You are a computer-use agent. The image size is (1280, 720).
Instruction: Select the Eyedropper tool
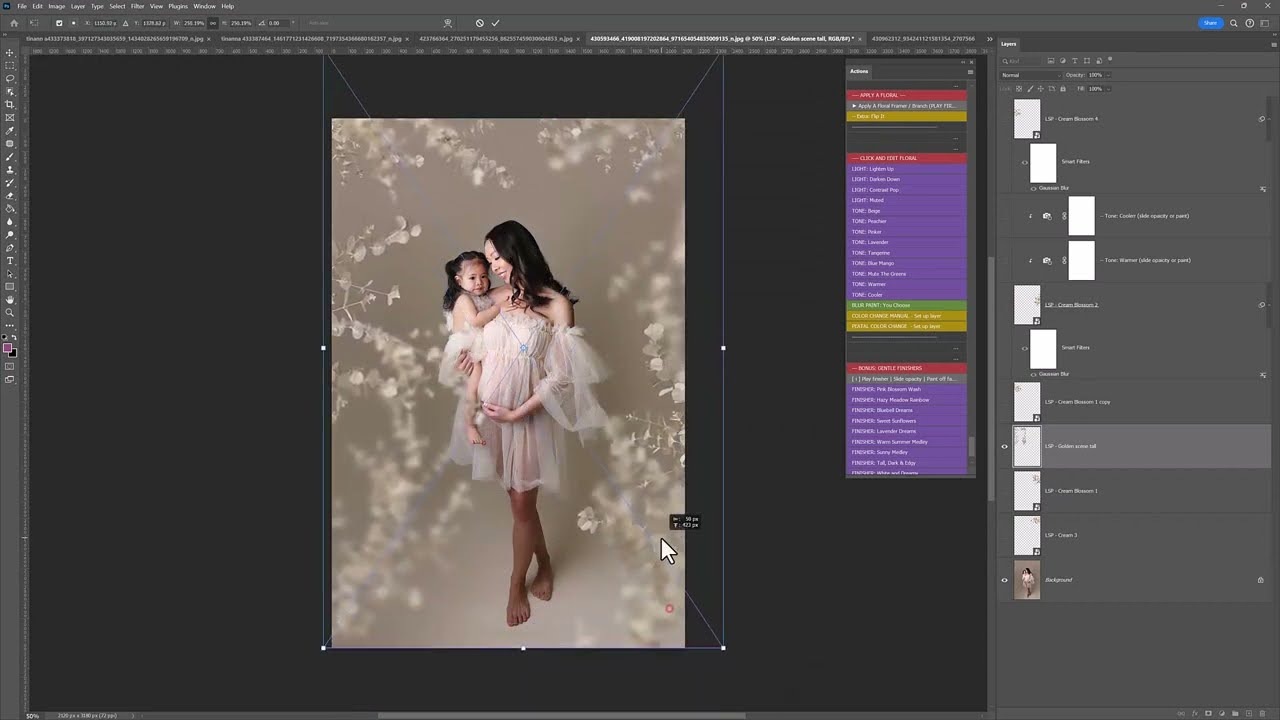pyautogui.click(x=10, y=131)
